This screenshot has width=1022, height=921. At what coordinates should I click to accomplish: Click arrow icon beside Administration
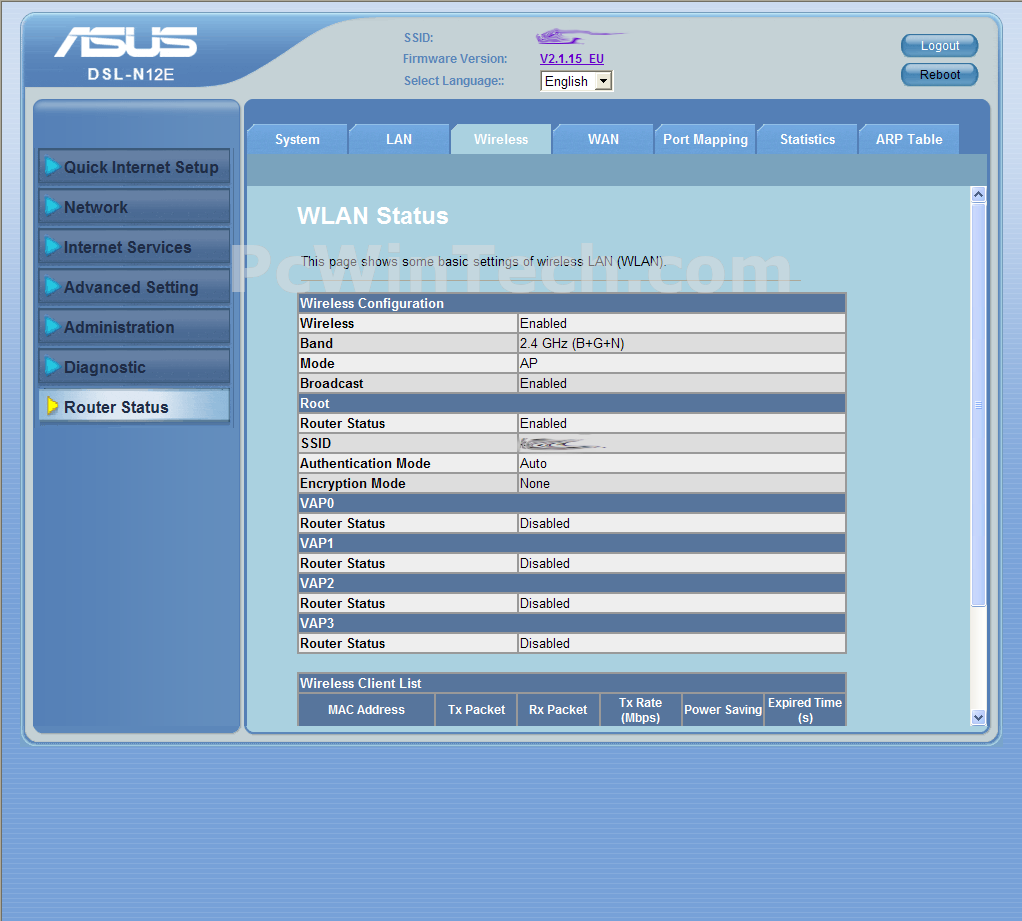click(x=52, y=327)
